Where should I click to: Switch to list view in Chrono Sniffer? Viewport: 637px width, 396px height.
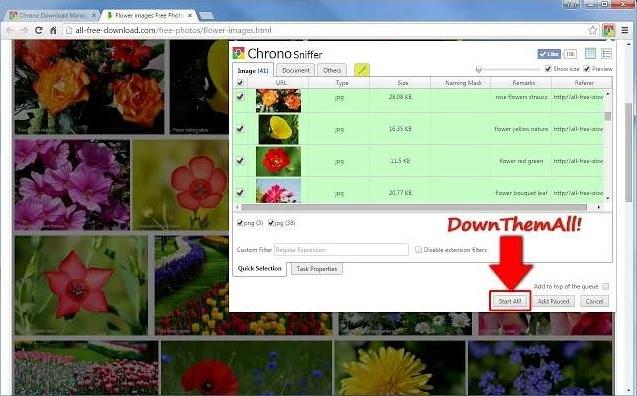click(x=606, y=54)
